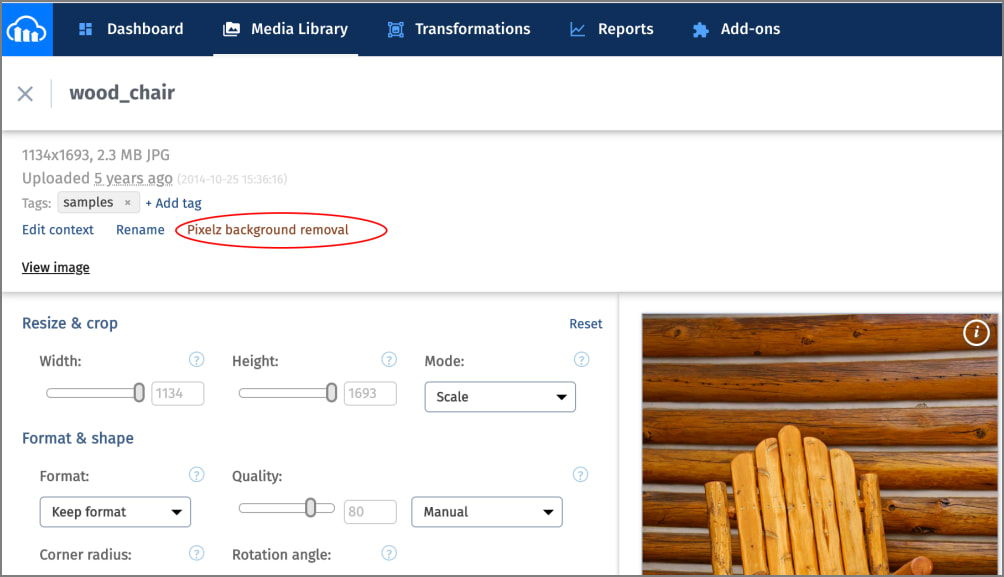1004x577 pixels.
Task: Go to Transformations tab
Action: (459, 29)
